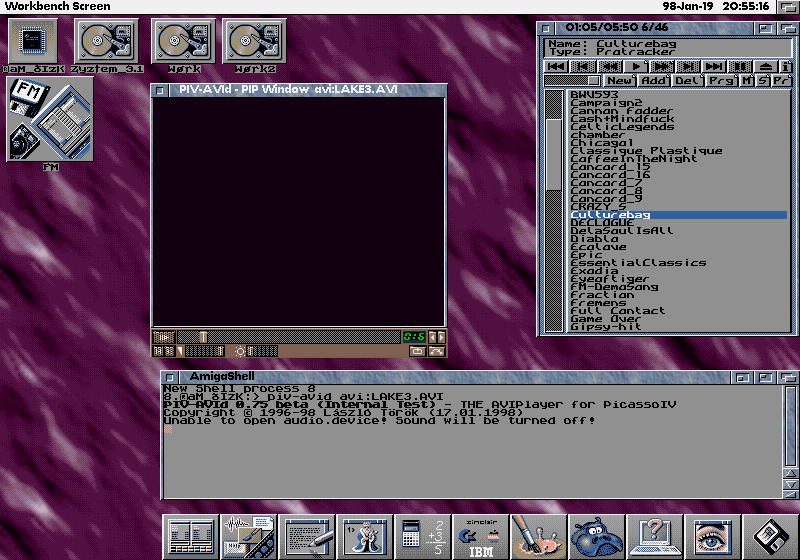Click PIV-AVid video position slider knob
The height and width of the screenshot is (560, 800).
pyautogui.click(x=203, y=337)
